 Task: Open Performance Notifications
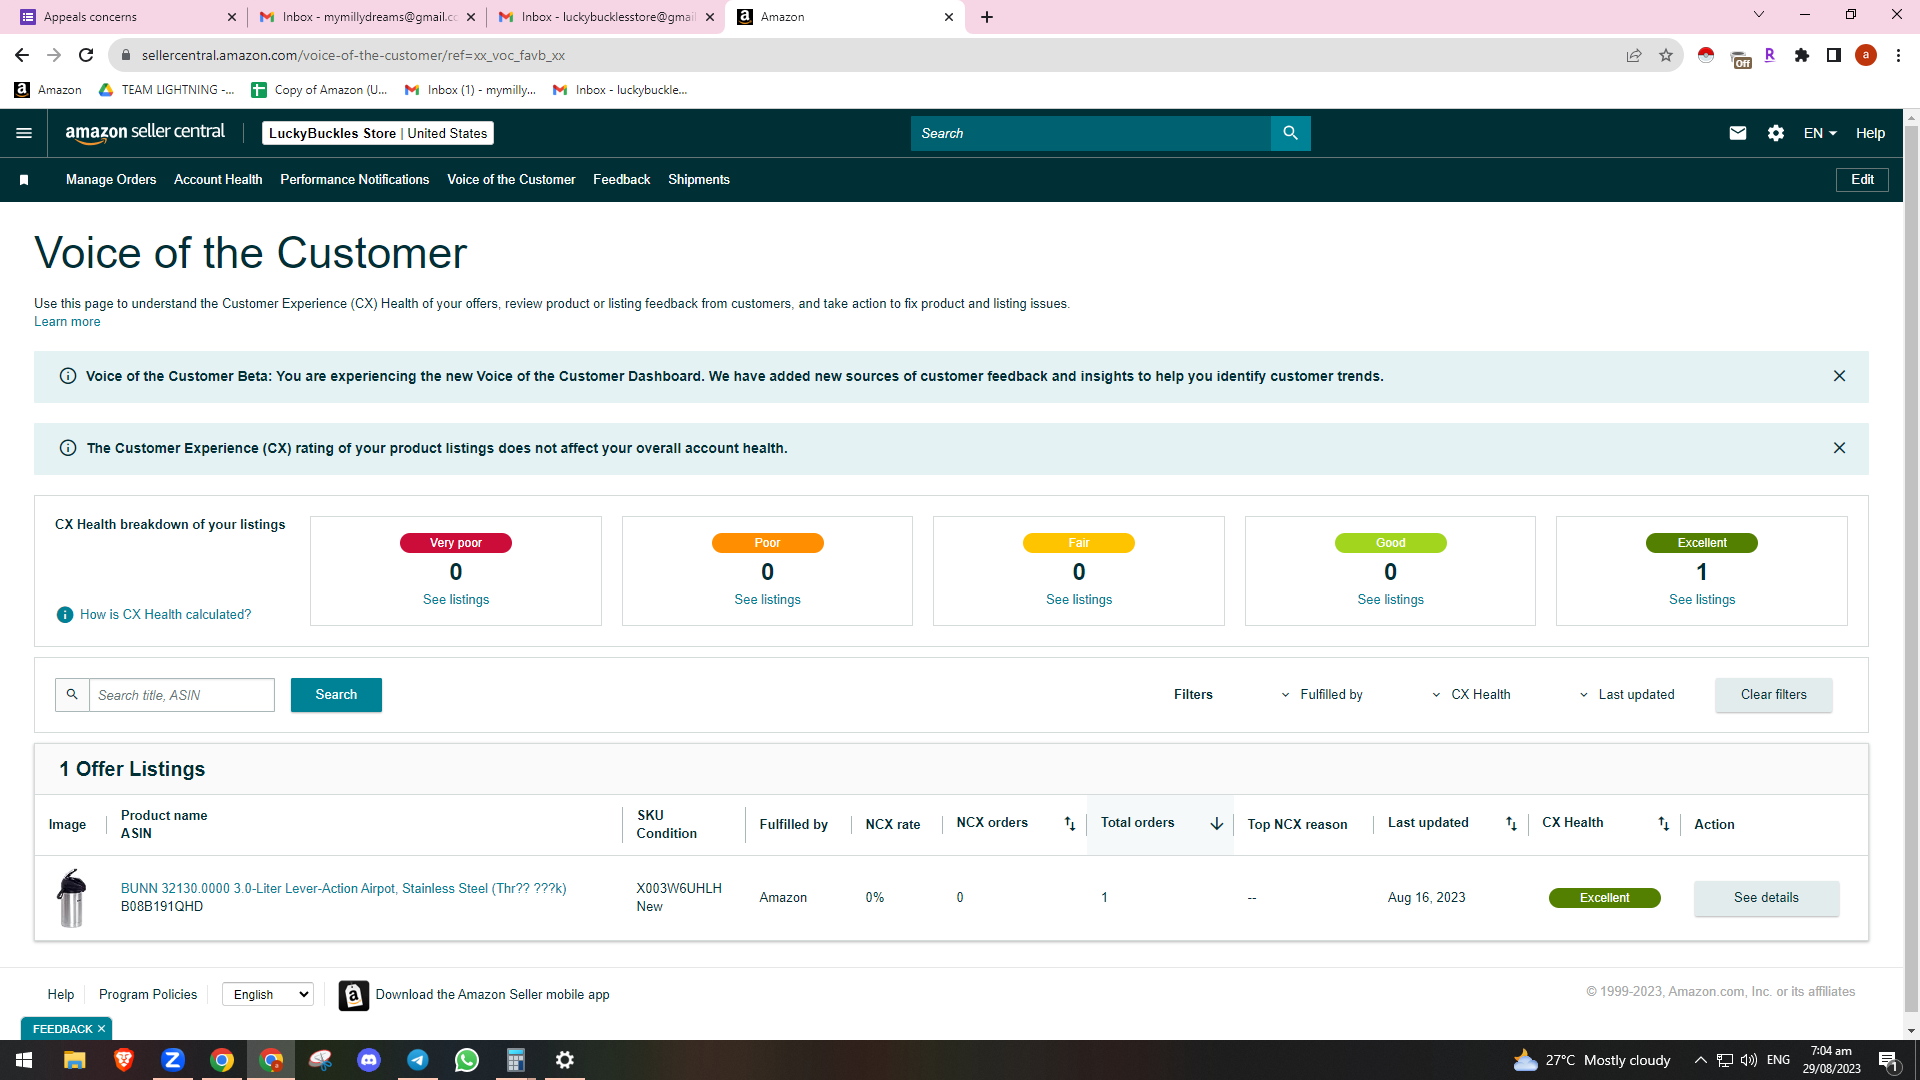click(x=355, y=180)
